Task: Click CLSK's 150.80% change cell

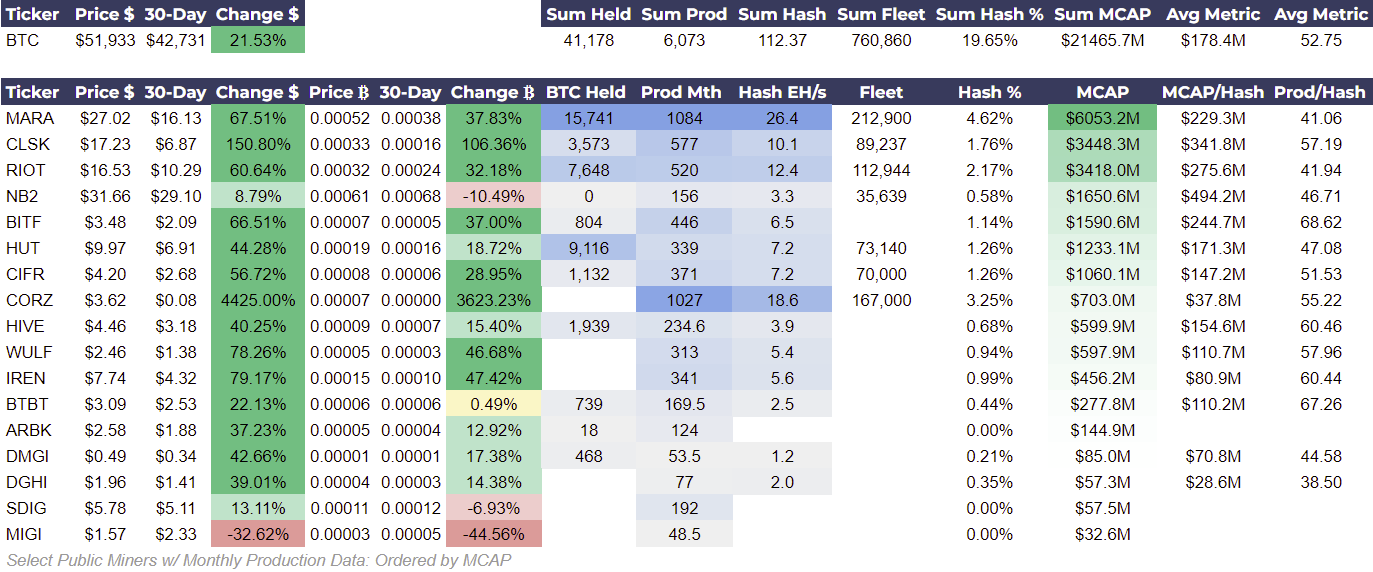Action: click(257, 144)
